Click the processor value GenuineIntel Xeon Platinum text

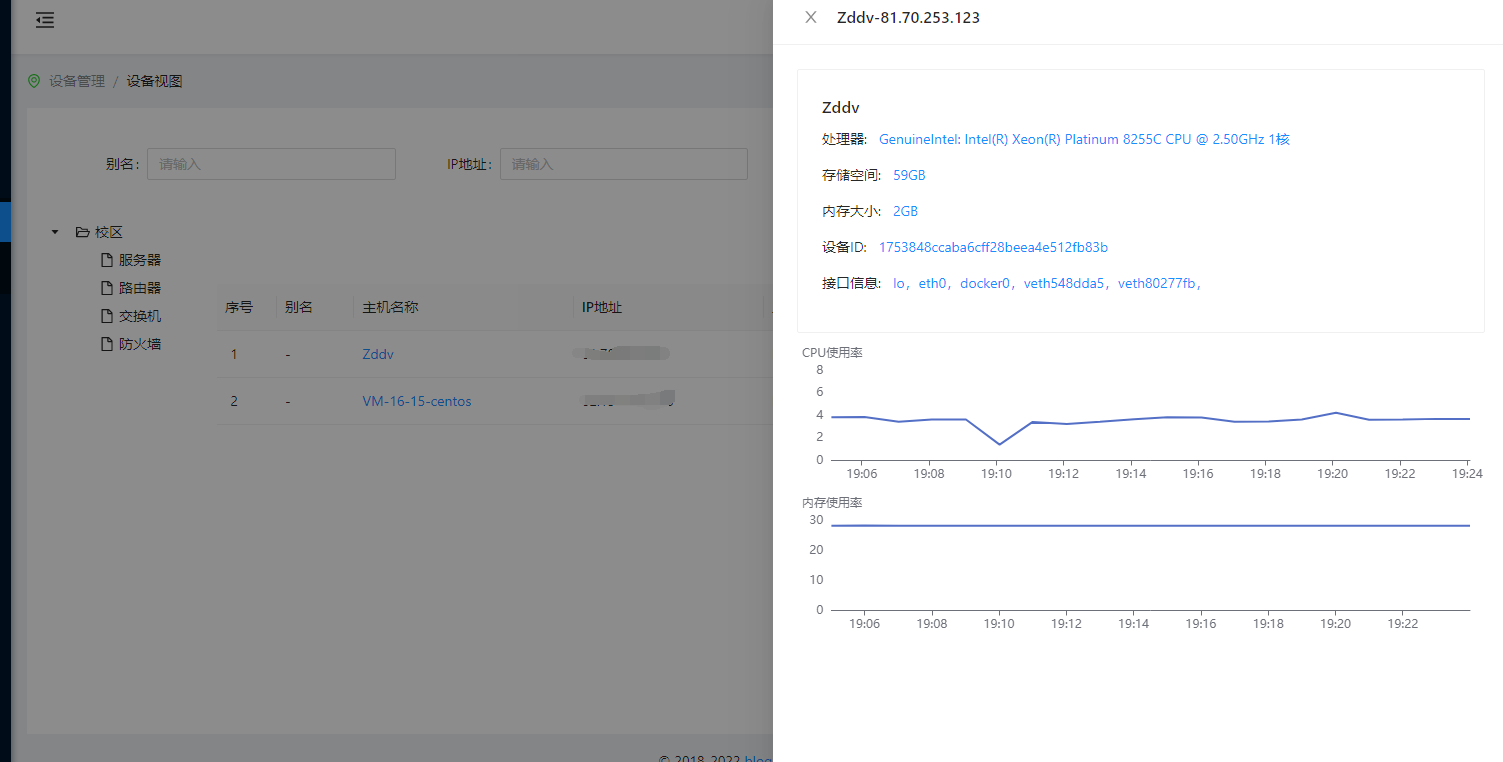pos(1084,139)
